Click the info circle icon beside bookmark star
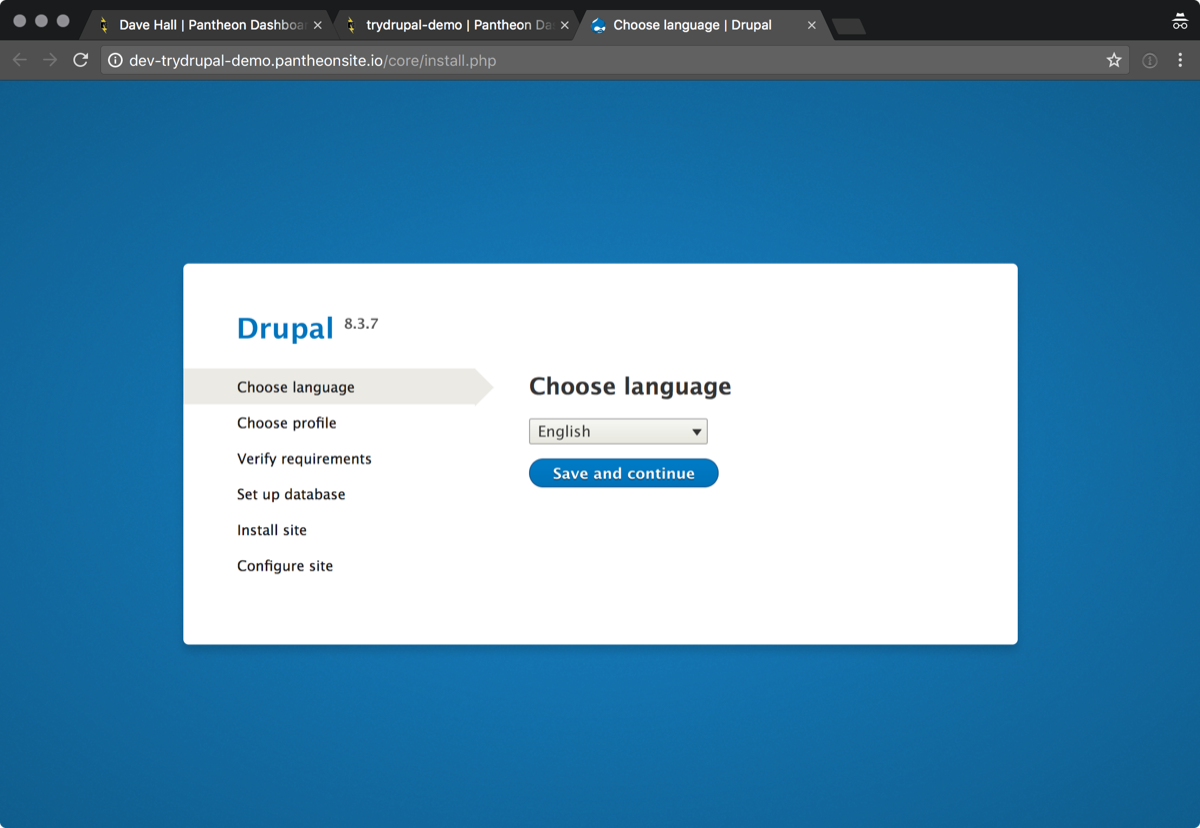The image size is (1200, 828). pos(1150,61)
